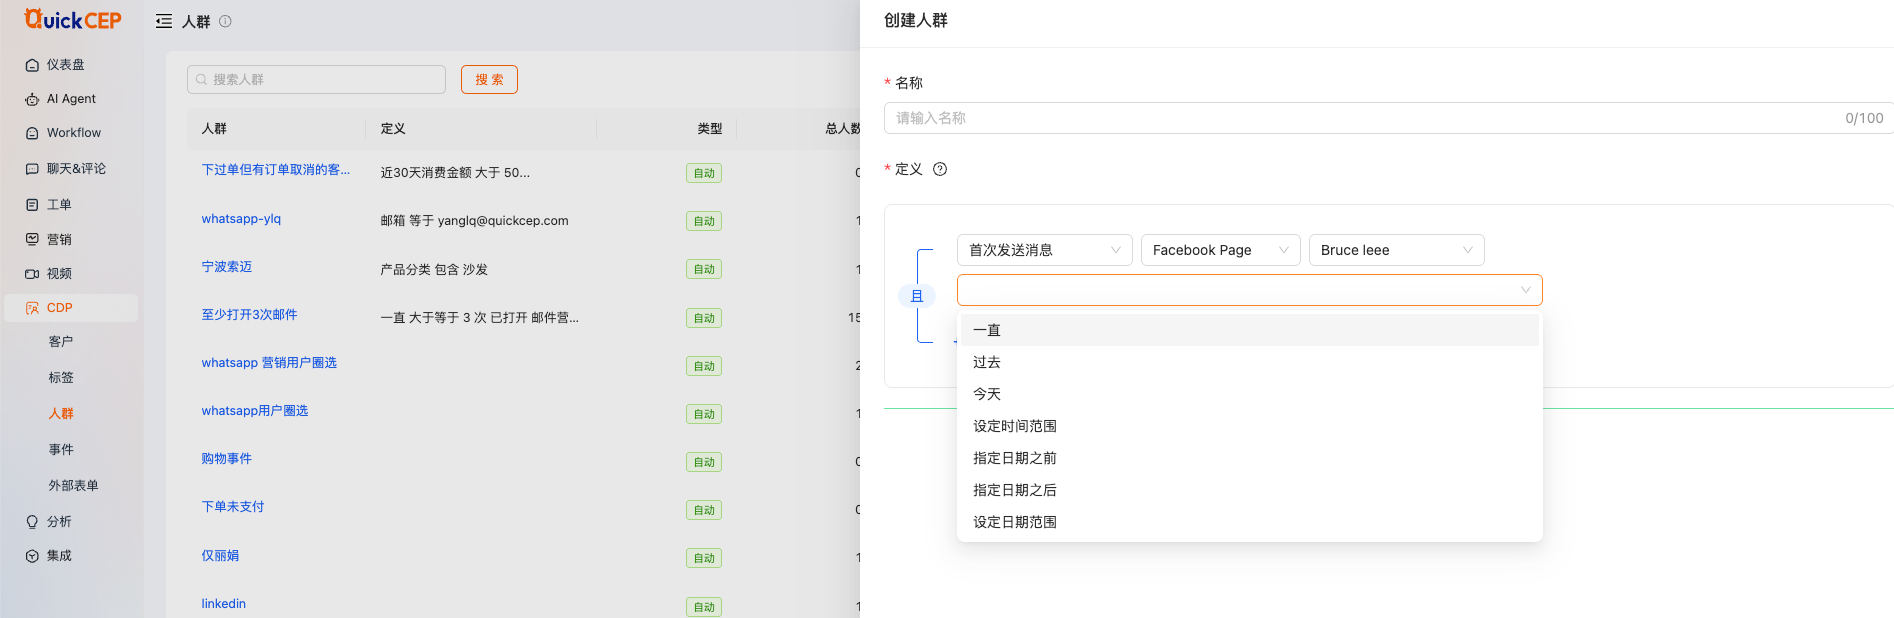Click the 搜索人群 search input box
This screenshot has width=1894, height=618.
pos(316,80)
